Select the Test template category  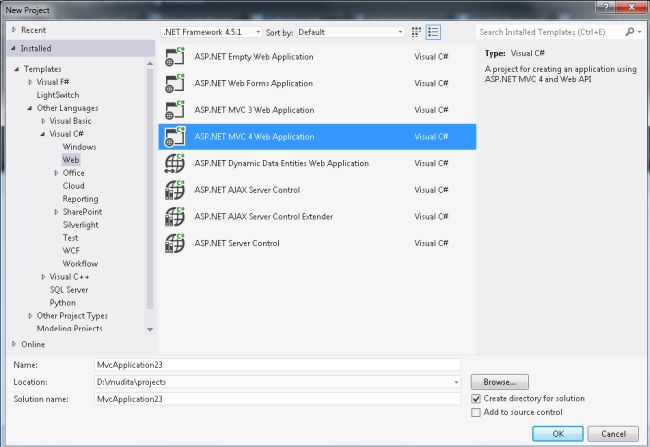70,238
